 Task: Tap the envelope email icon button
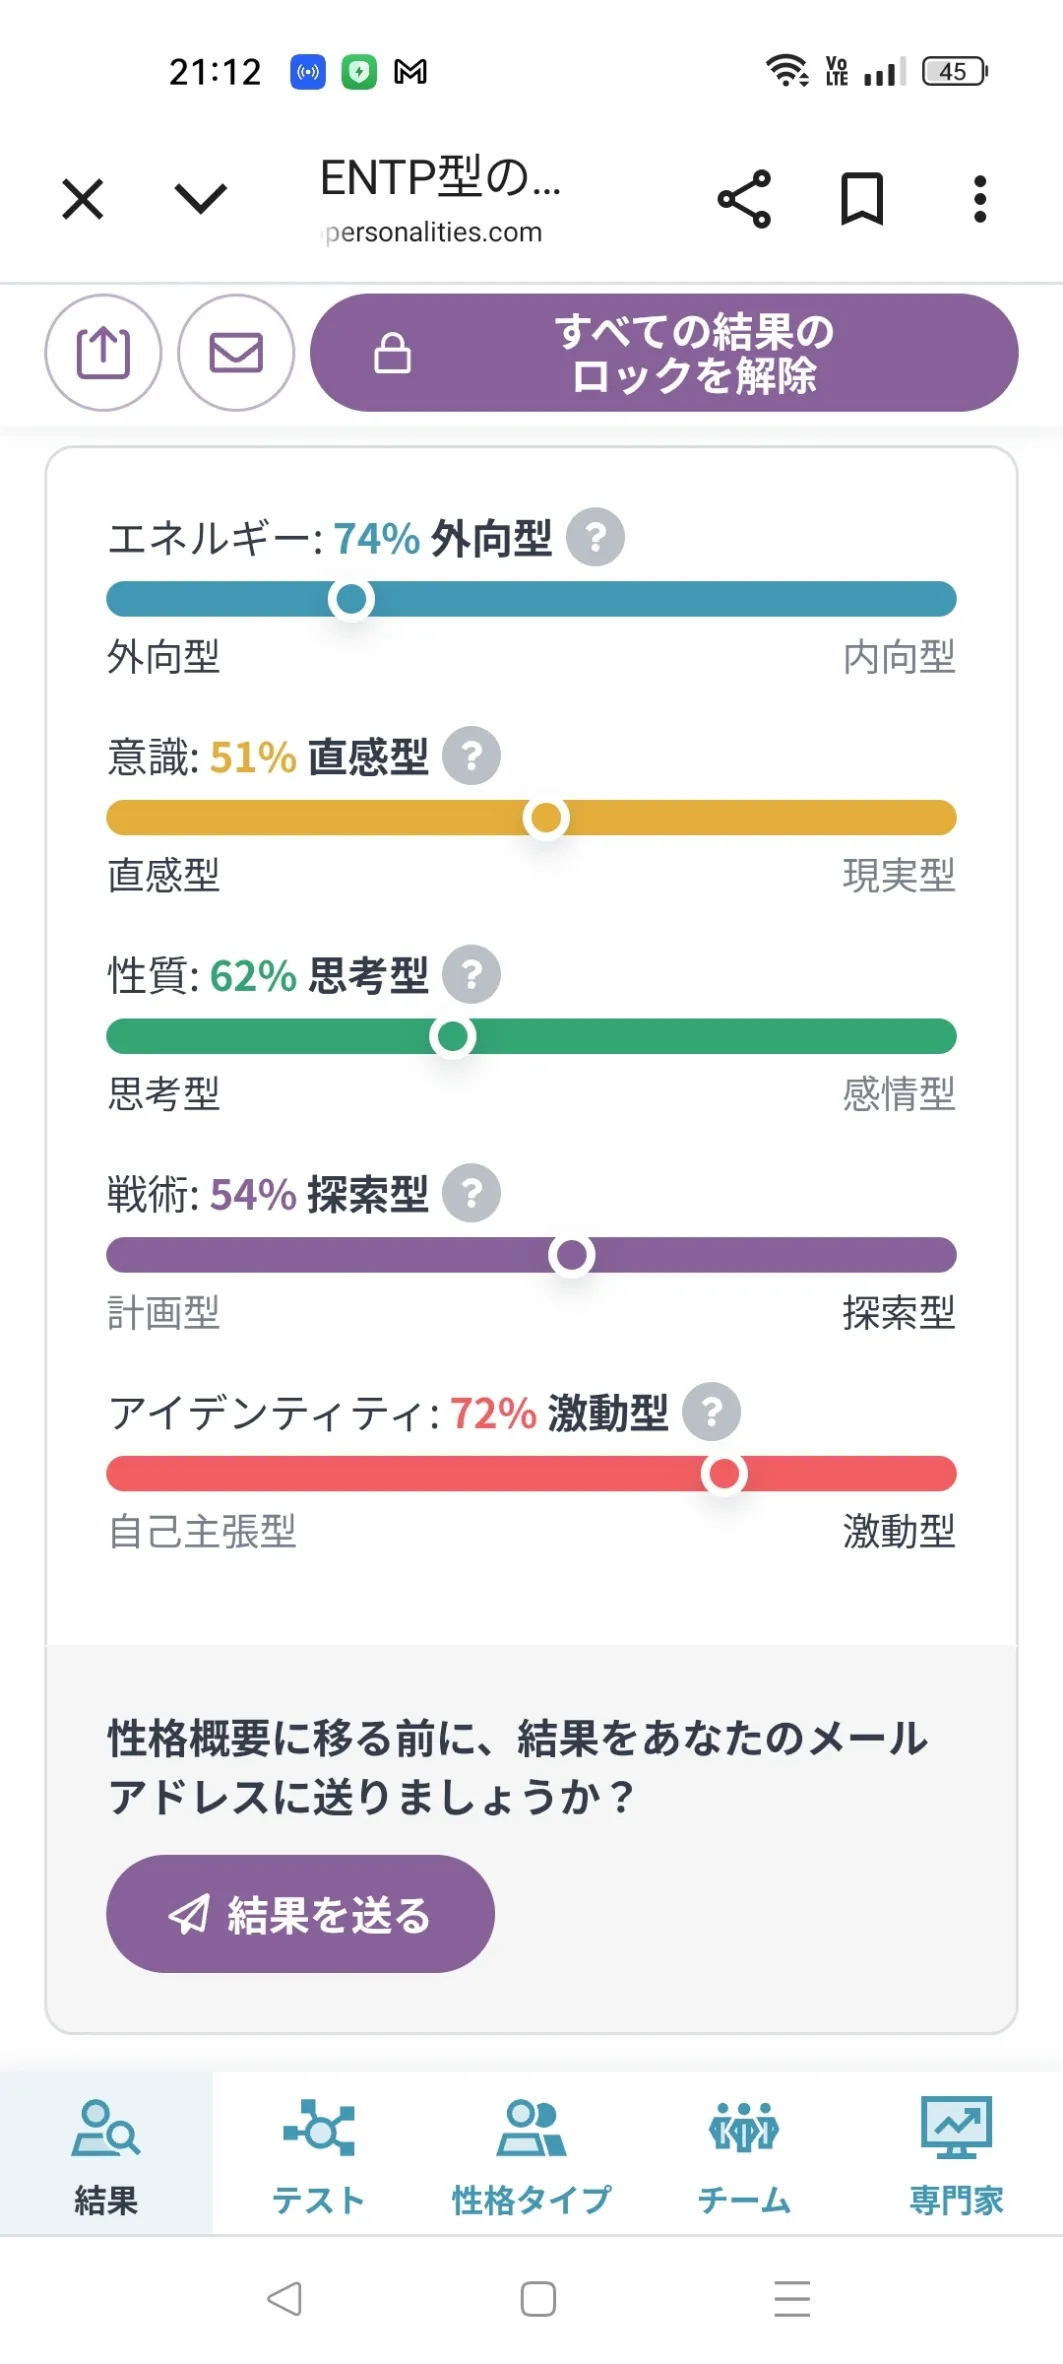click(236, 353)
